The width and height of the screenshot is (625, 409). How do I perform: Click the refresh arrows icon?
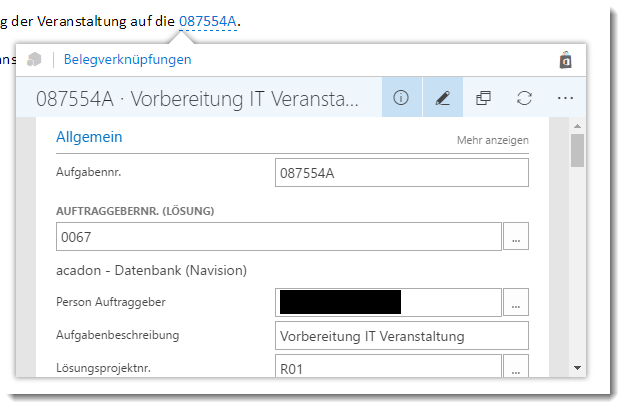pyautogui.click(x=524, y=98)
